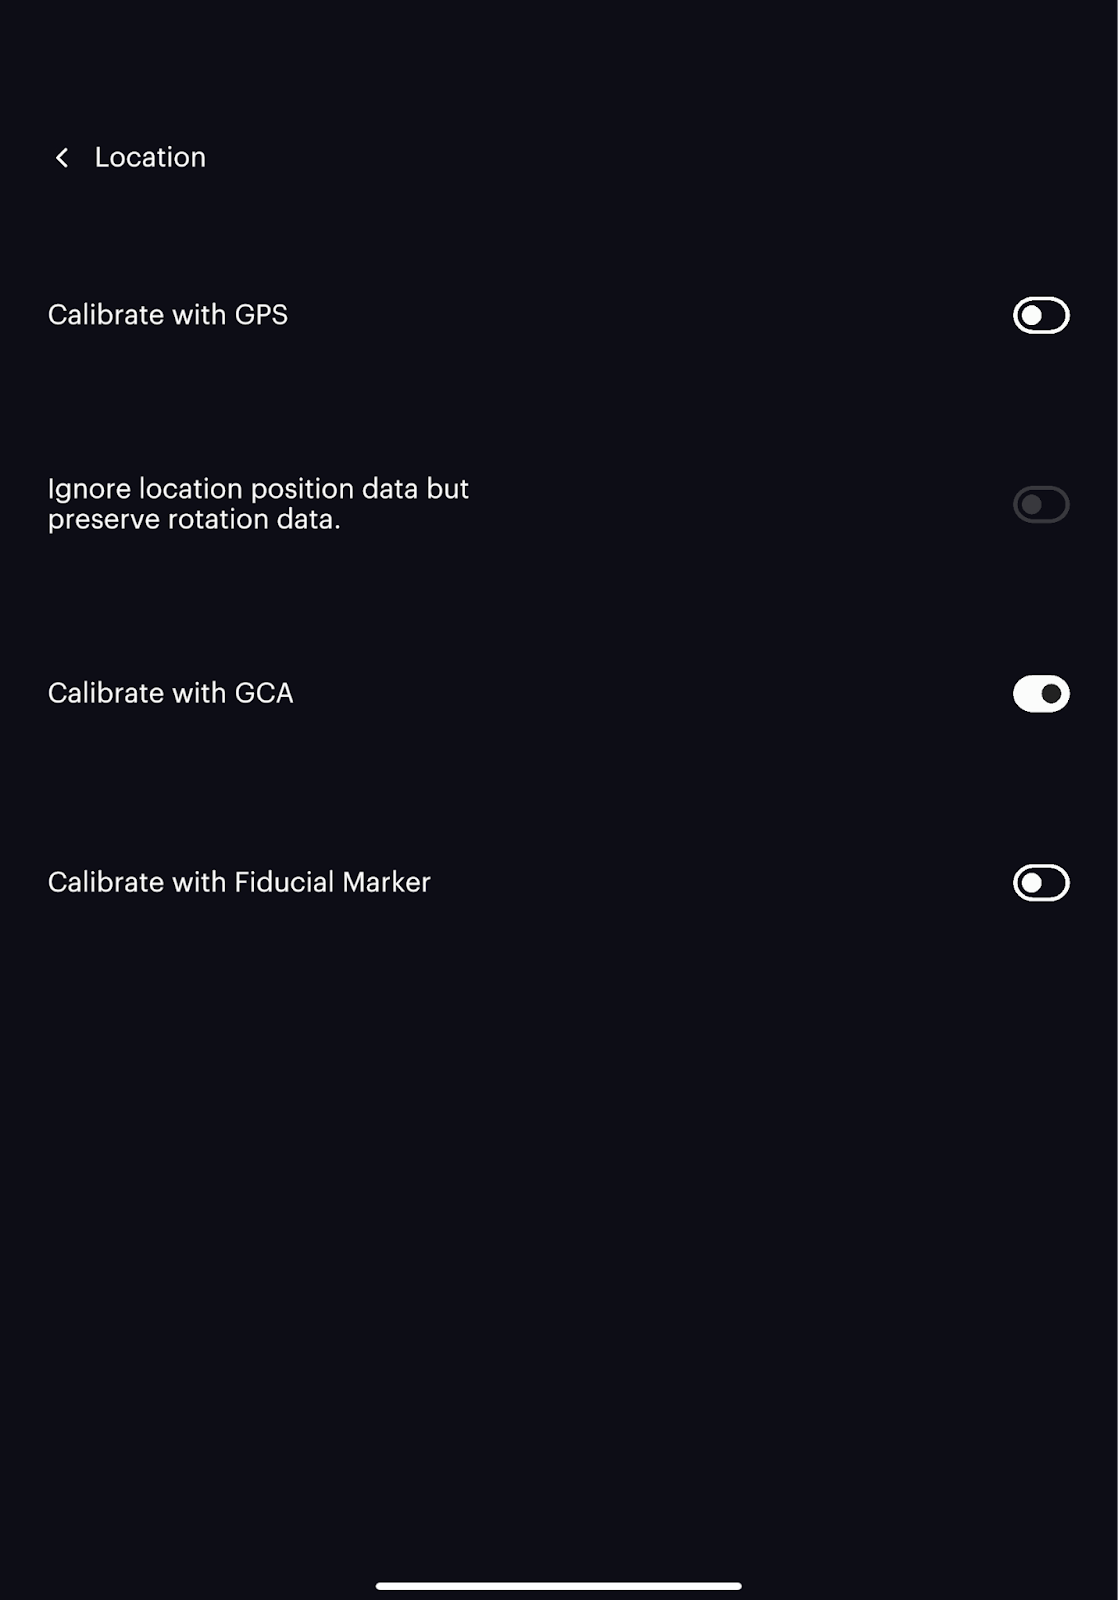This screenshot has height=1600, width=1118.
Task: Return to the previous screen from Location
Action: tap(62, 158)
